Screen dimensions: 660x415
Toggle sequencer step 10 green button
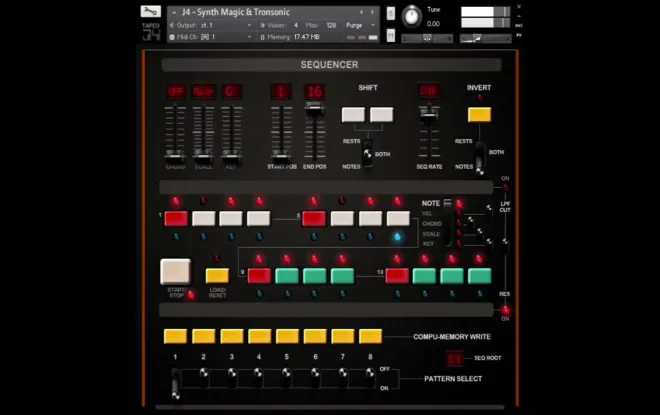tap(287, 276)
